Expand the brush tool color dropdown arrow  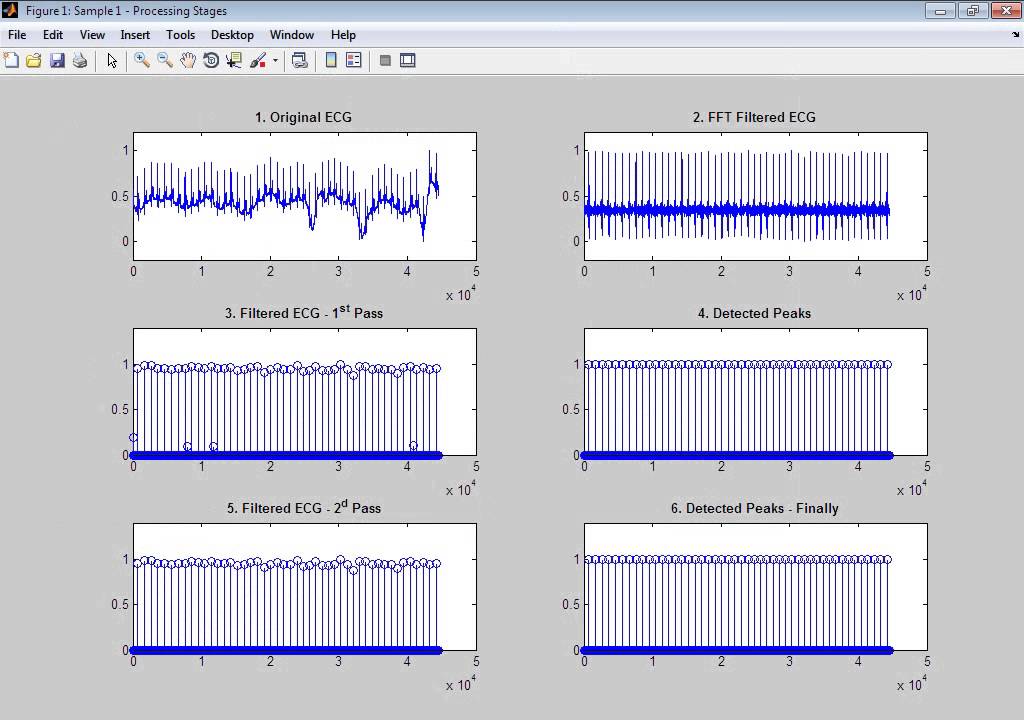275,61
